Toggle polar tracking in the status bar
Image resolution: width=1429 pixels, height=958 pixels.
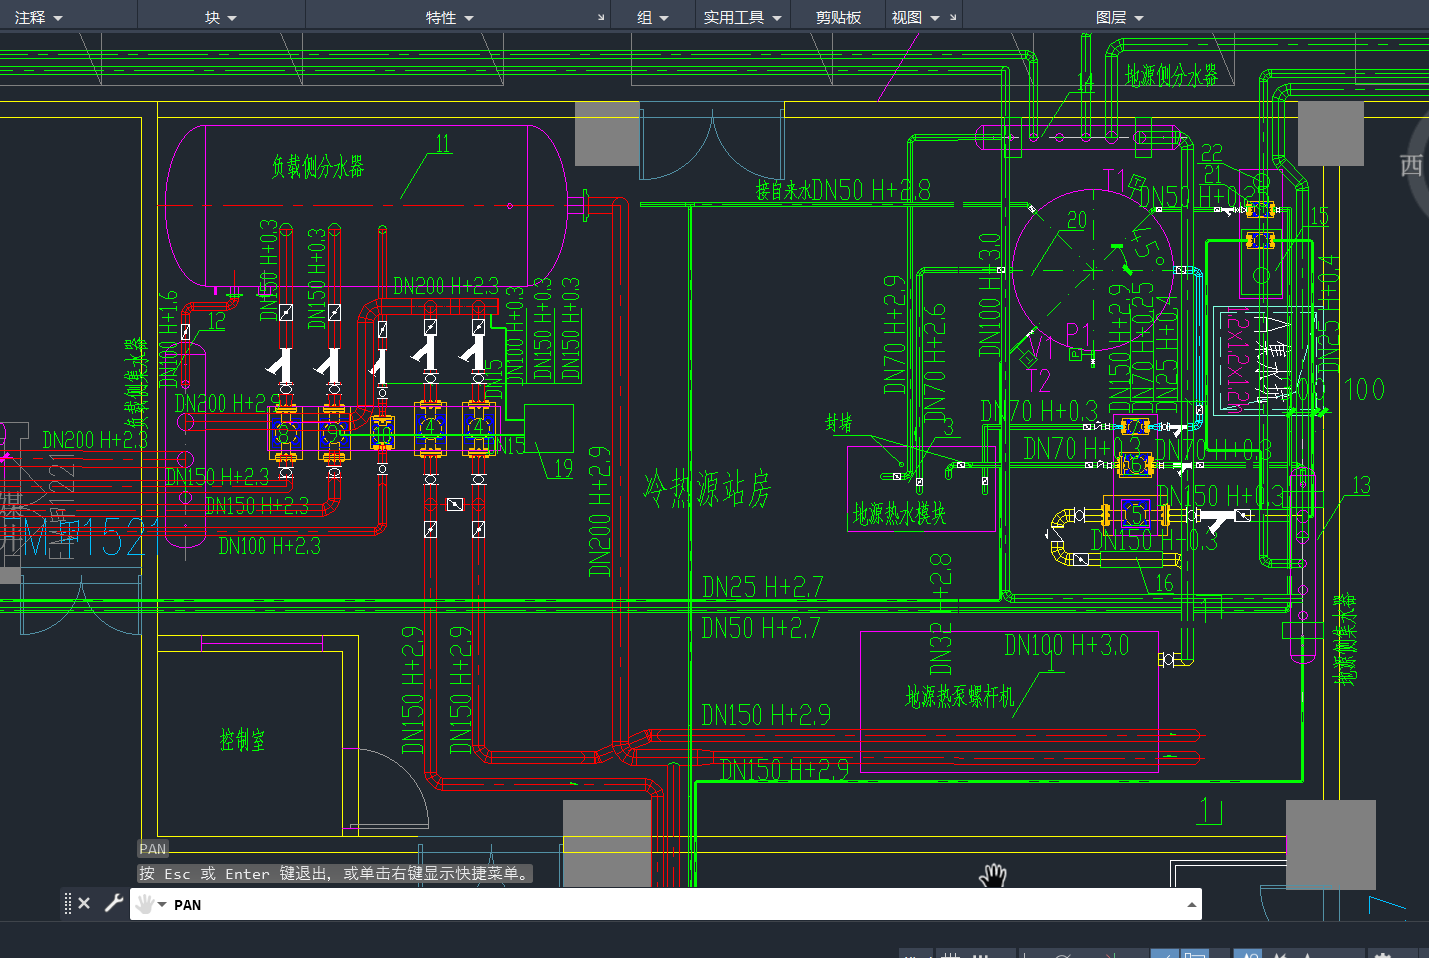point(1063,955)
